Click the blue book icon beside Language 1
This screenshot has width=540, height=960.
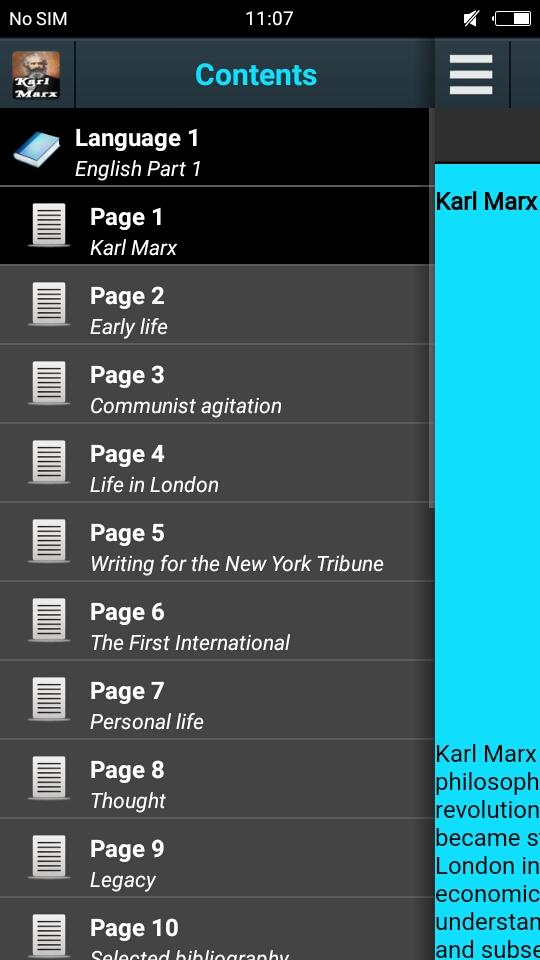click(37, 149)
